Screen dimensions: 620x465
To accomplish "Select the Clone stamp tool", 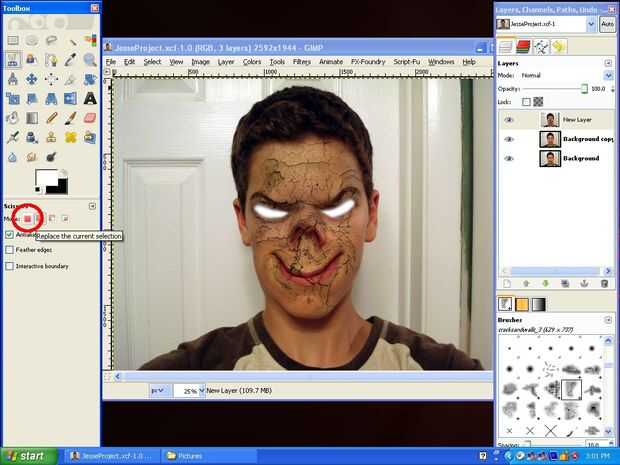I will pyautogui.click(x=51, y=137).
